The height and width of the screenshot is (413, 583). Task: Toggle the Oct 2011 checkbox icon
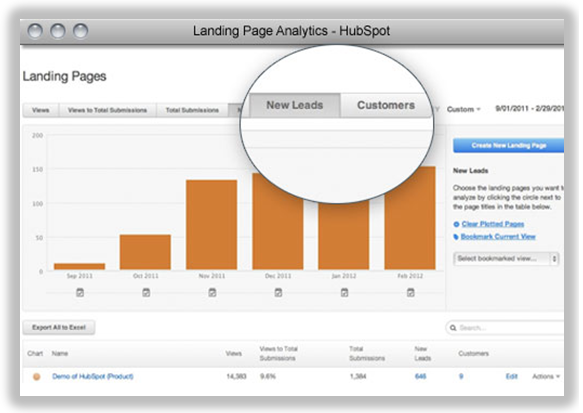[x=146, y=293]
